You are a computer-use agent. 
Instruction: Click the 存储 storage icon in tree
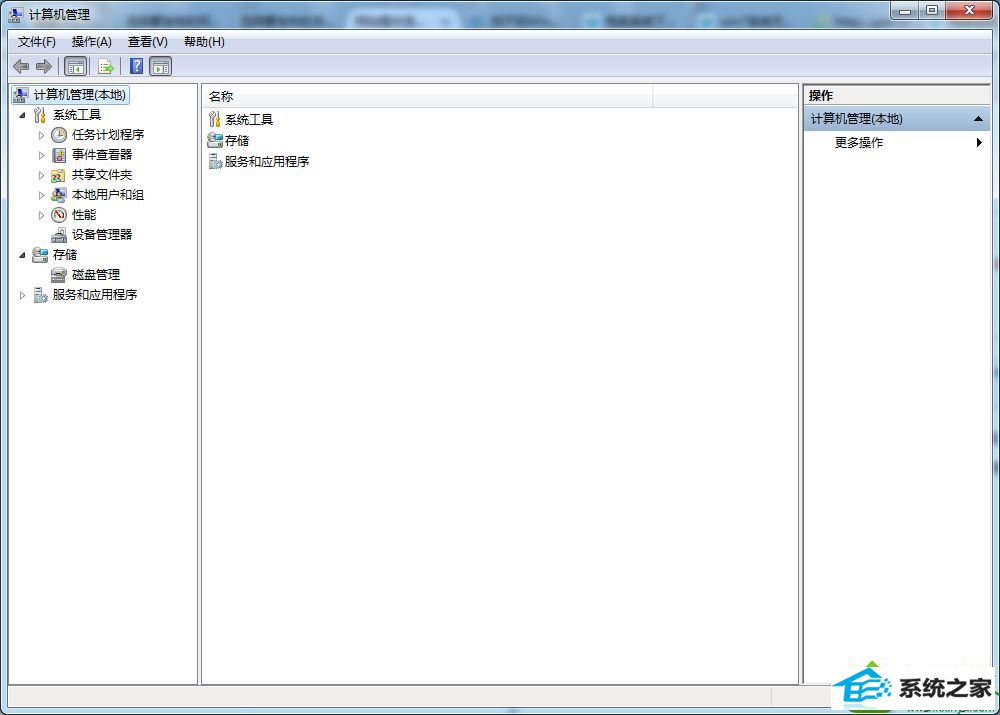pos(40,255)
